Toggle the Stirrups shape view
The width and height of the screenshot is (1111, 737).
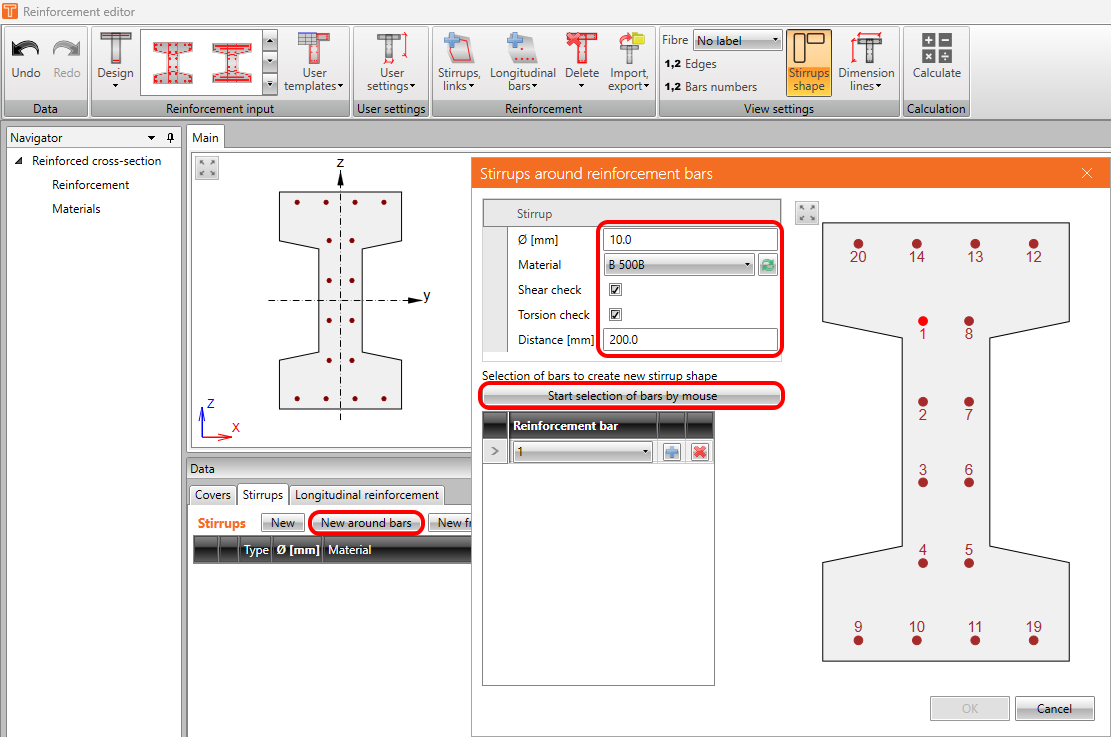808,60
